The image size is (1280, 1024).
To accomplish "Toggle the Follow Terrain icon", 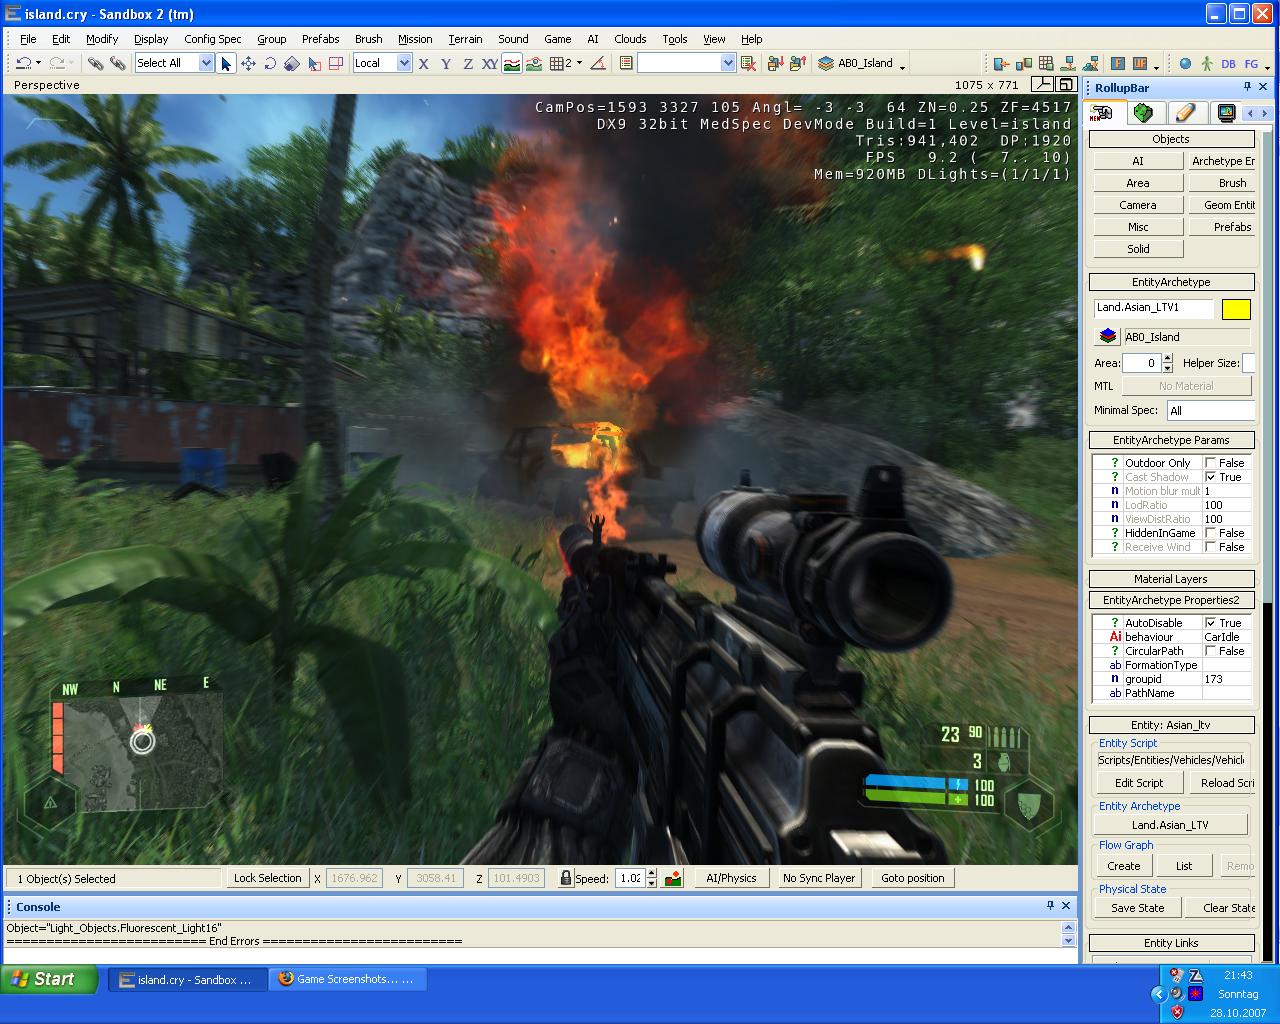I will [512, 63].
